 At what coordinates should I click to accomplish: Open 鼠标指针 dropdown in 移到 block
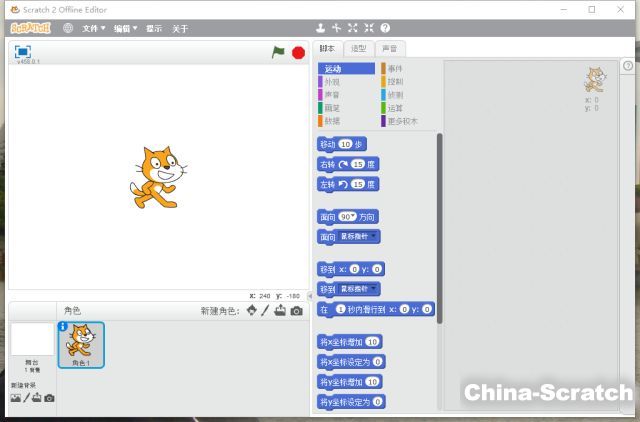[x=375, y=289]
